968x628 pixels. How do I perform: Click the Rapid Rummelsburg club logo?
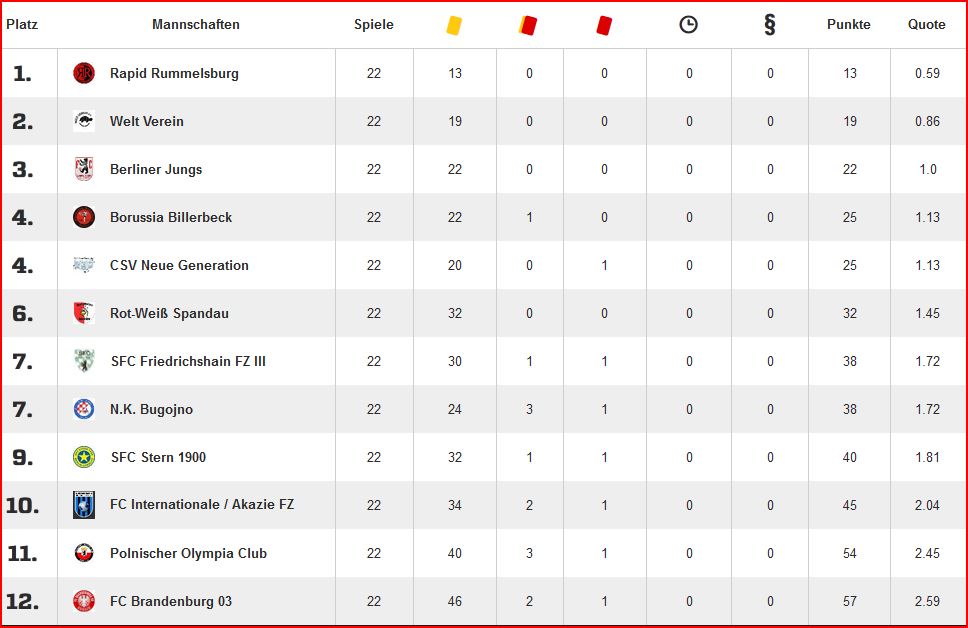[84, 73]
